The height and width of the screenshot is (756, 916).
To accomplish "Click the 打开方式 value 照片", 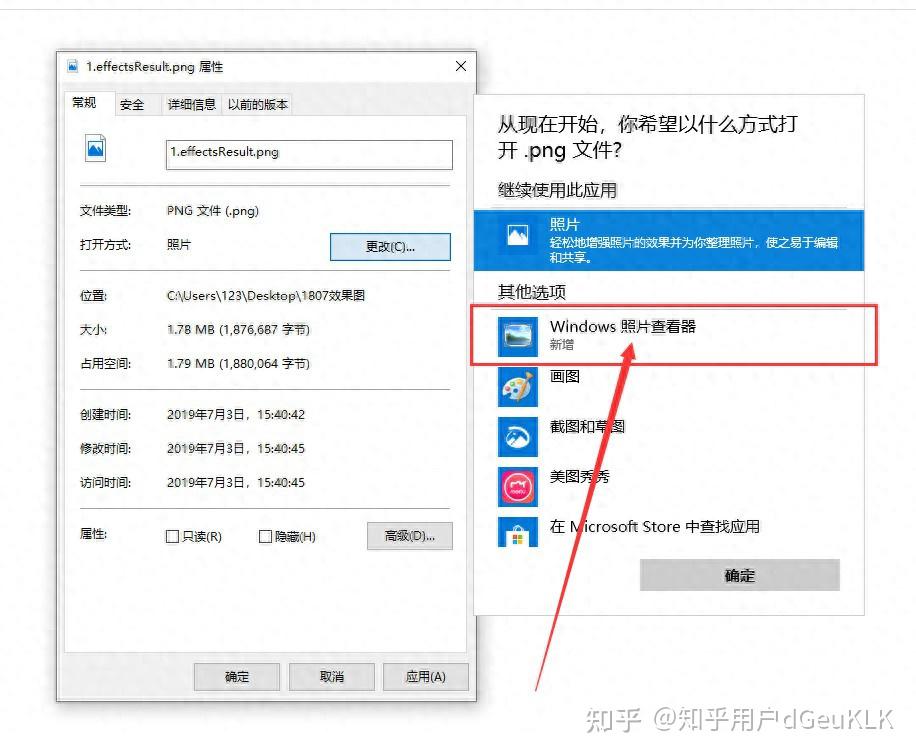I will tap(179, 244).
